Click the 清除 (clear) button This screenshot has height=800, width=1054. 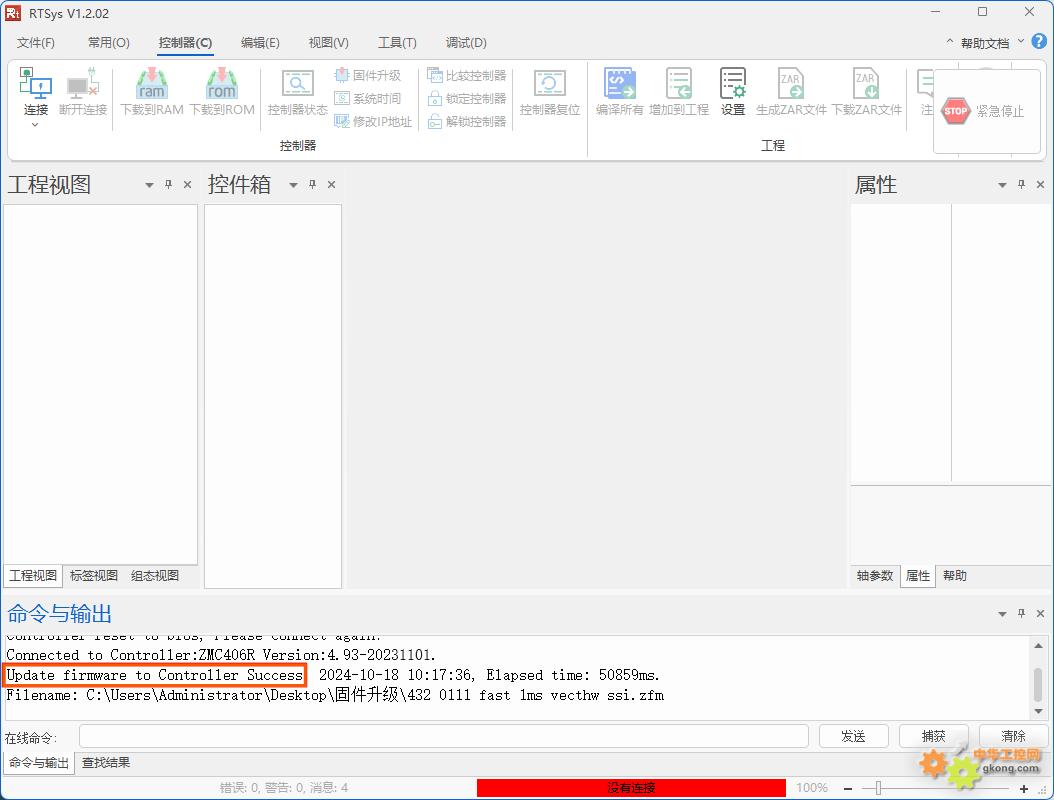click(1013, 736)
